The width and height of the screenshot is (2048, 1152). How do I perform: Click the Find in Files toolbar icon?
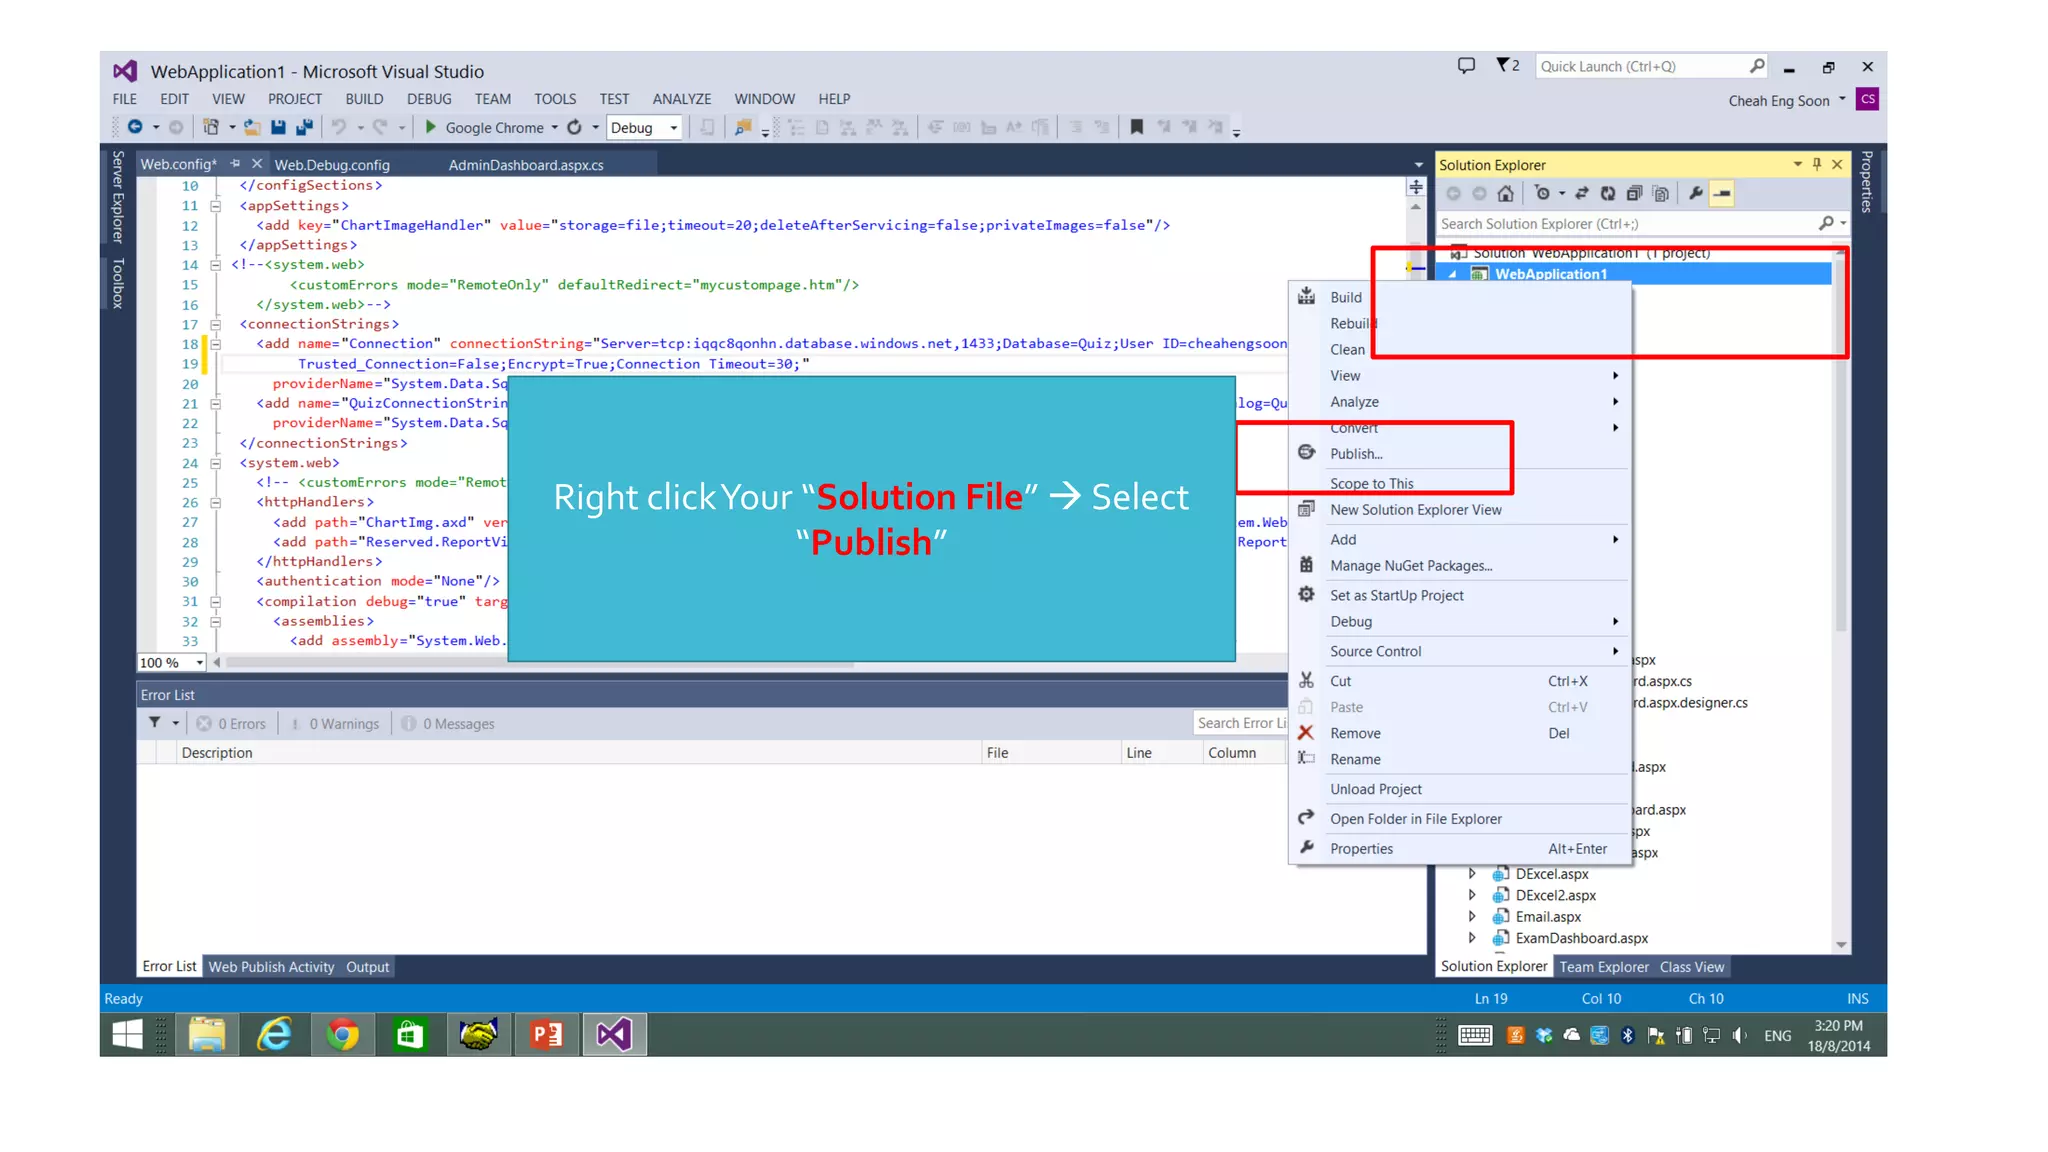(743, 127)
